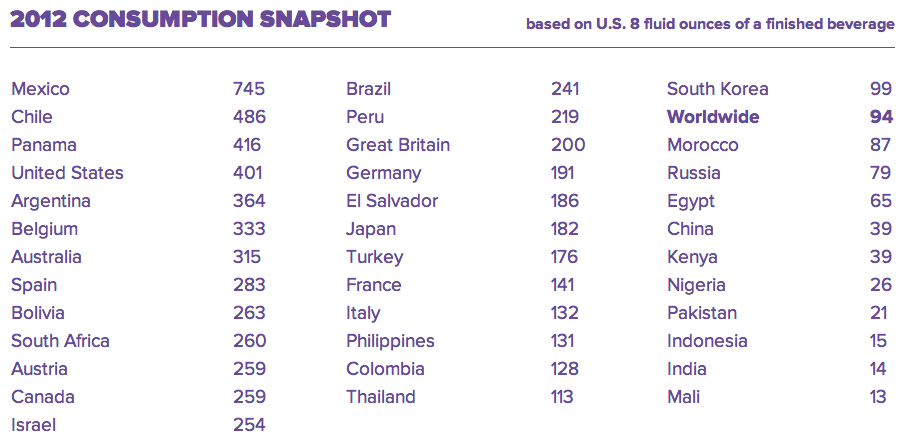Select the El Salvador label
904x447 pixels.
click(x=392, y=201)
